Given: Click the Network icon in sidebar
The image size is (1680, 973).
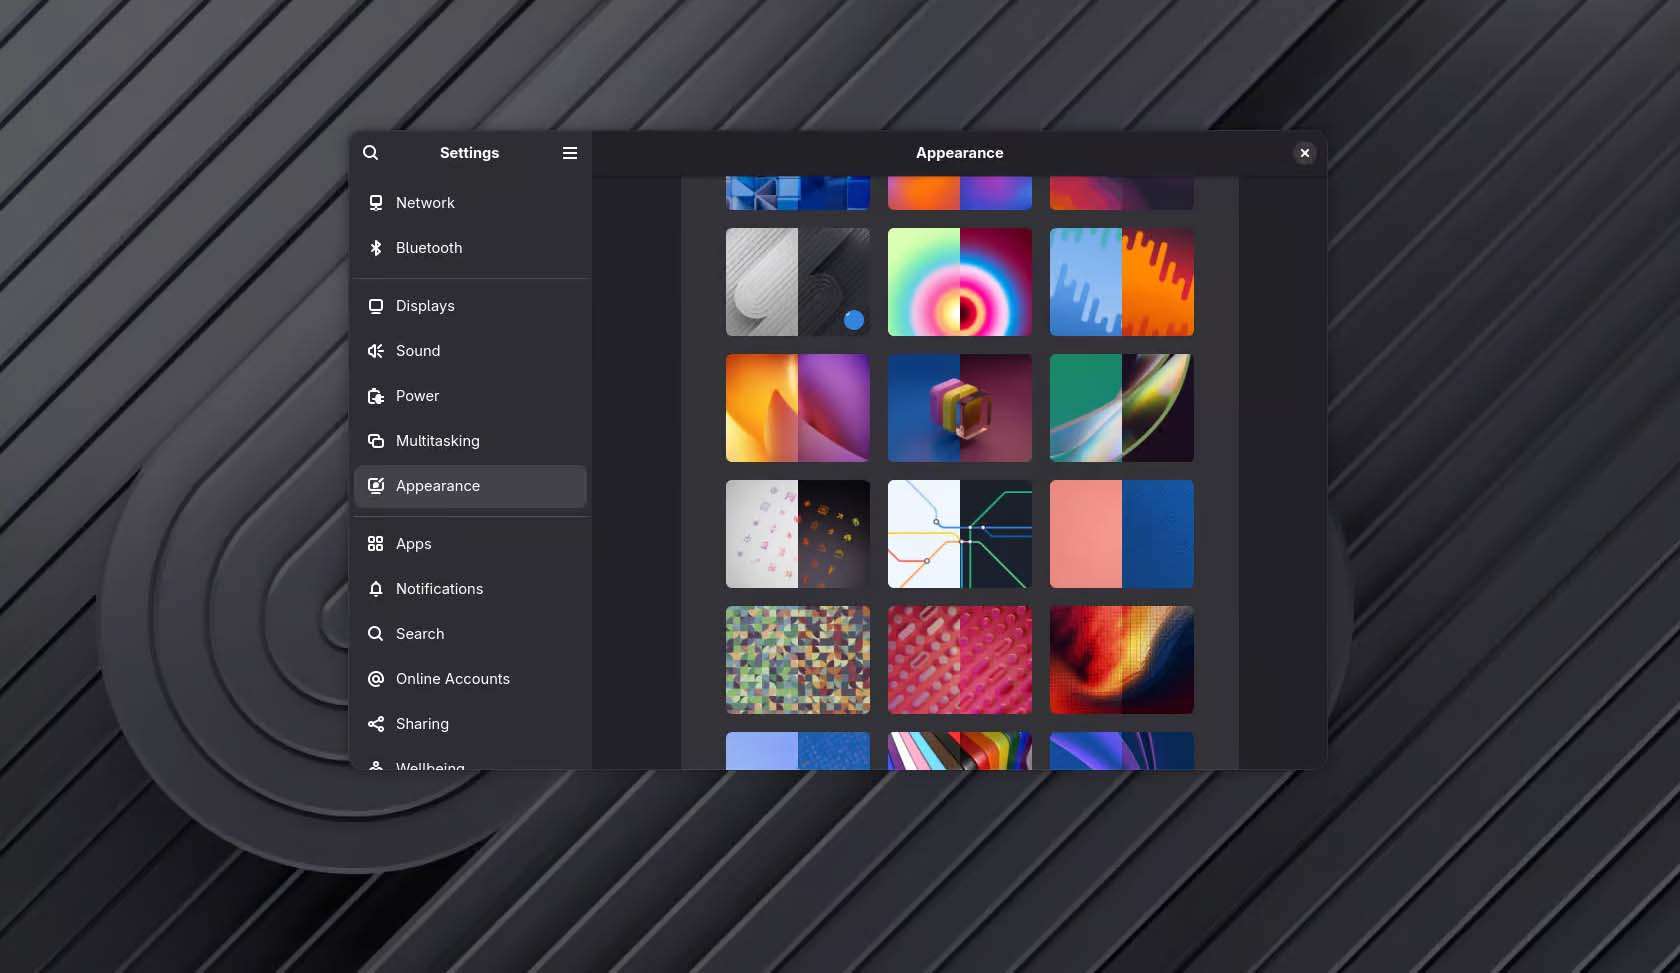Looking at the screenshot, I should (376, 203).
